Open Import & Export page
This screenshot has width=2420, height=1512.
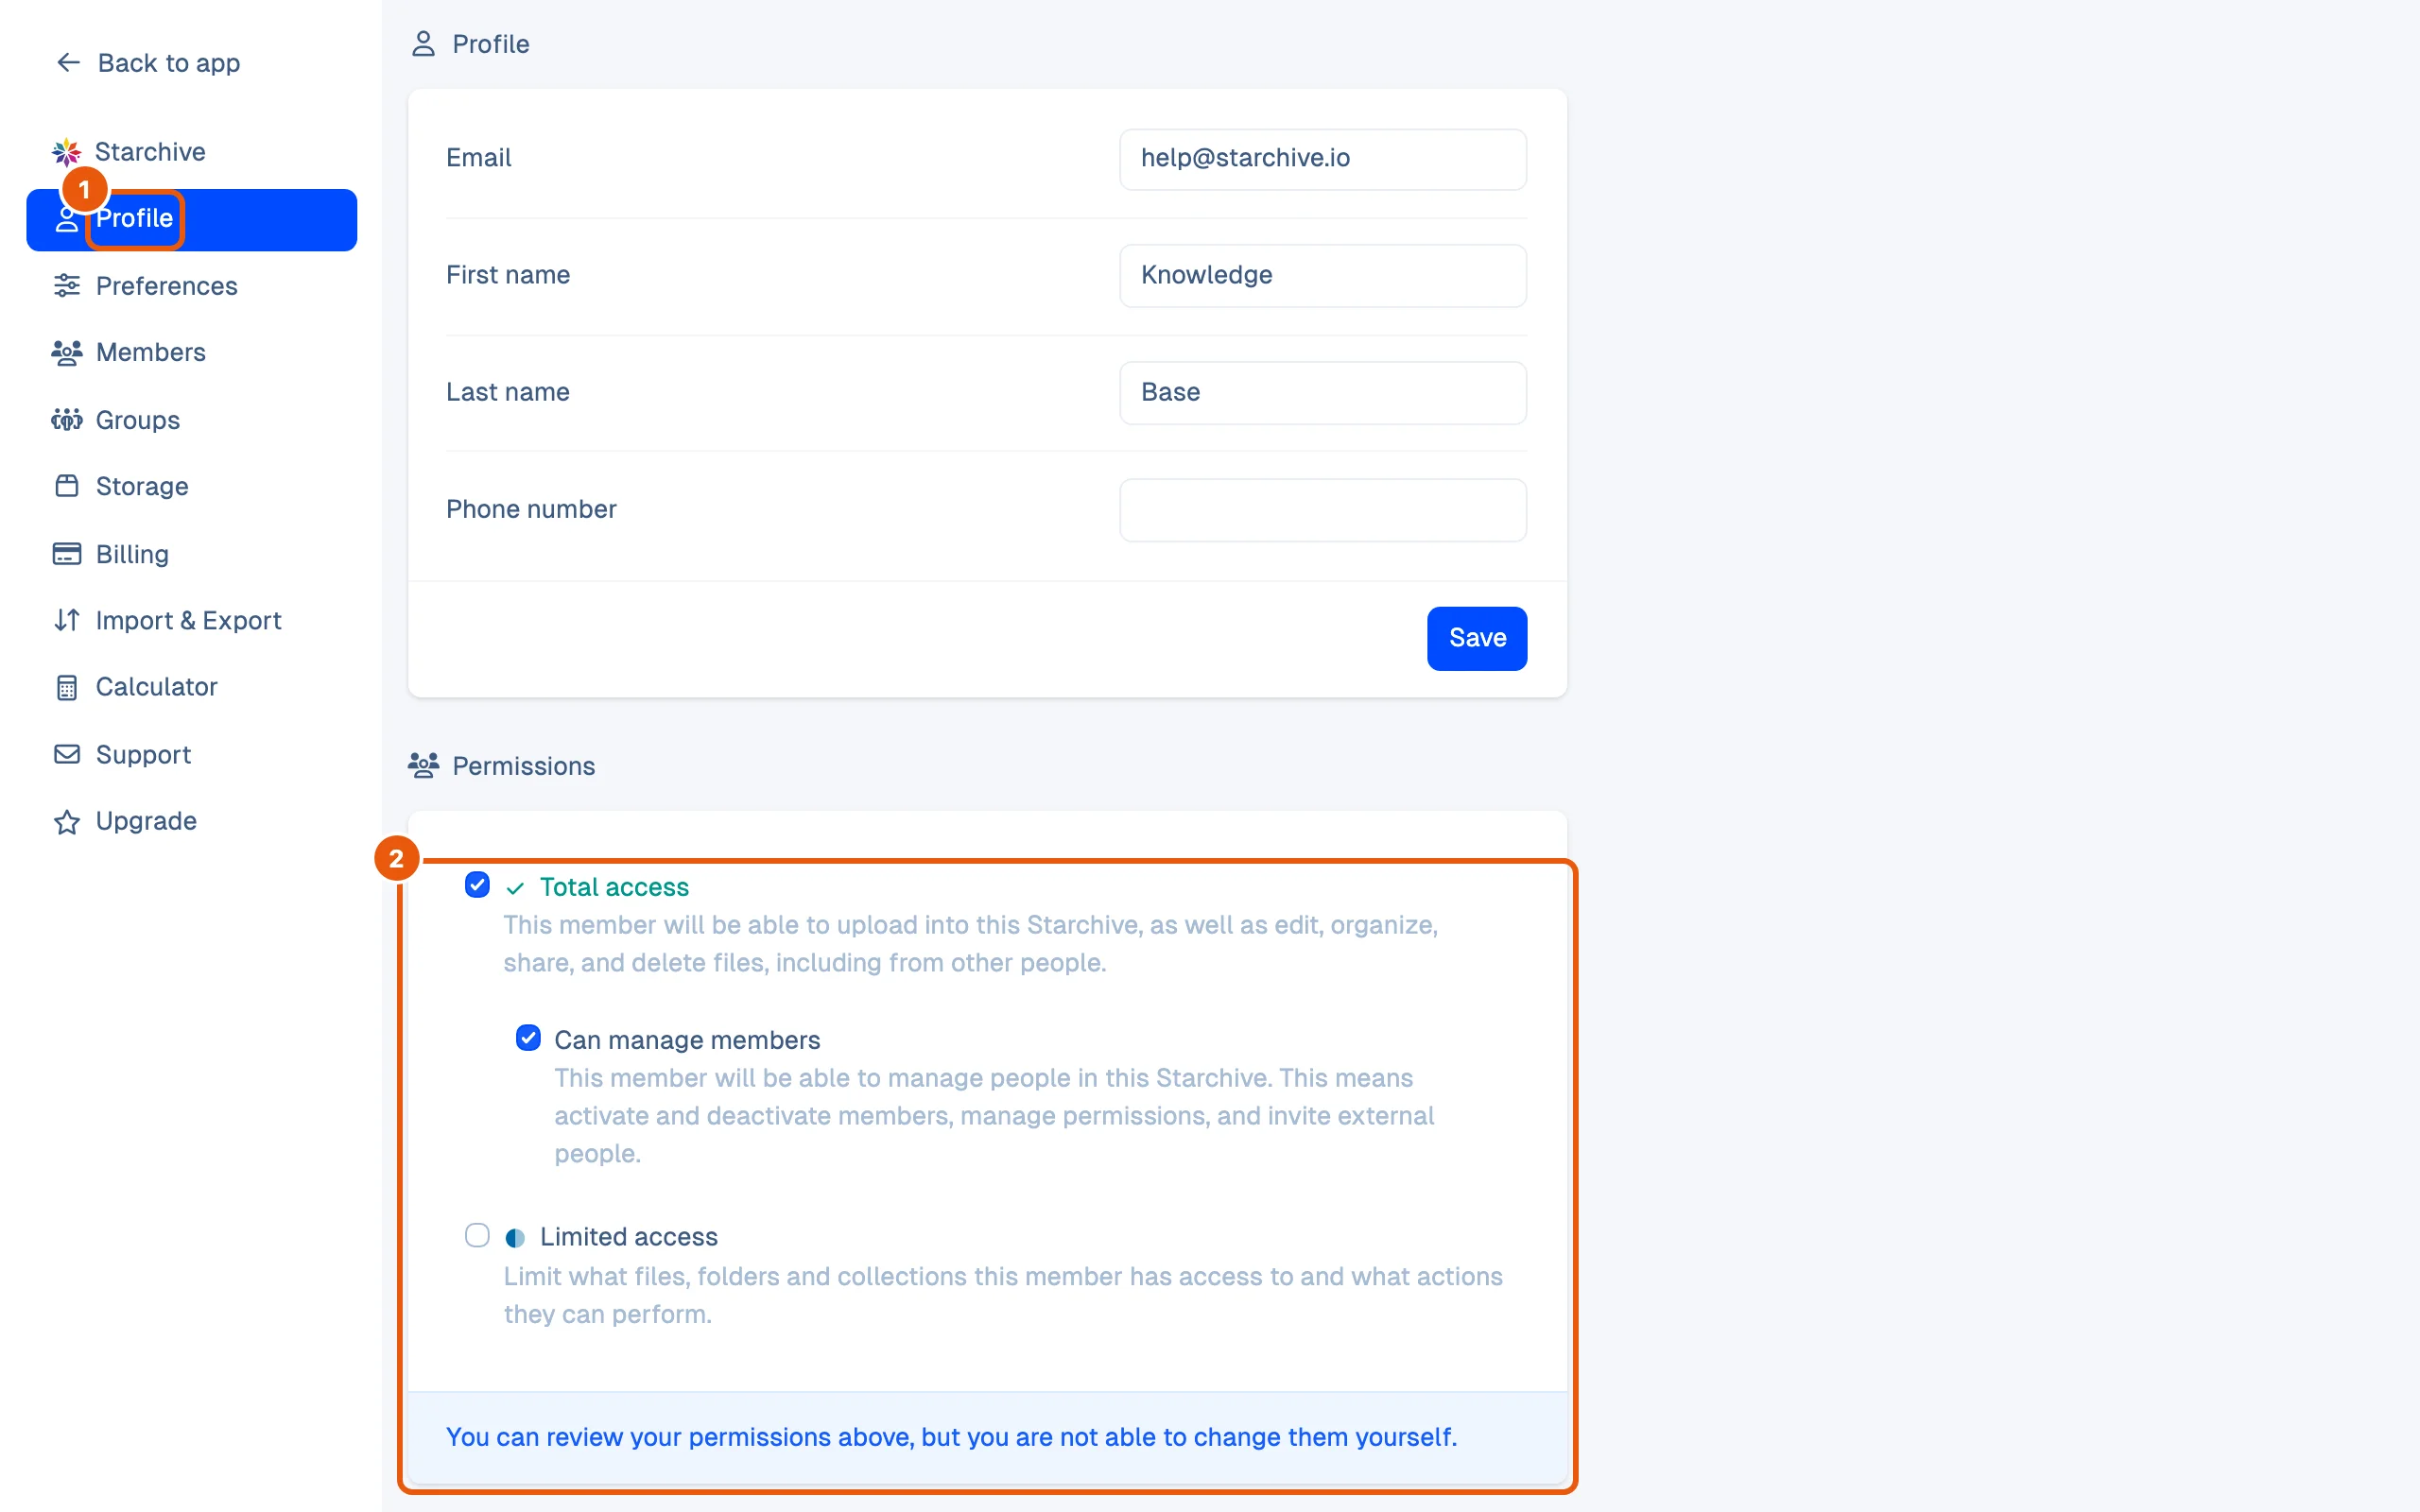[188, 620]
